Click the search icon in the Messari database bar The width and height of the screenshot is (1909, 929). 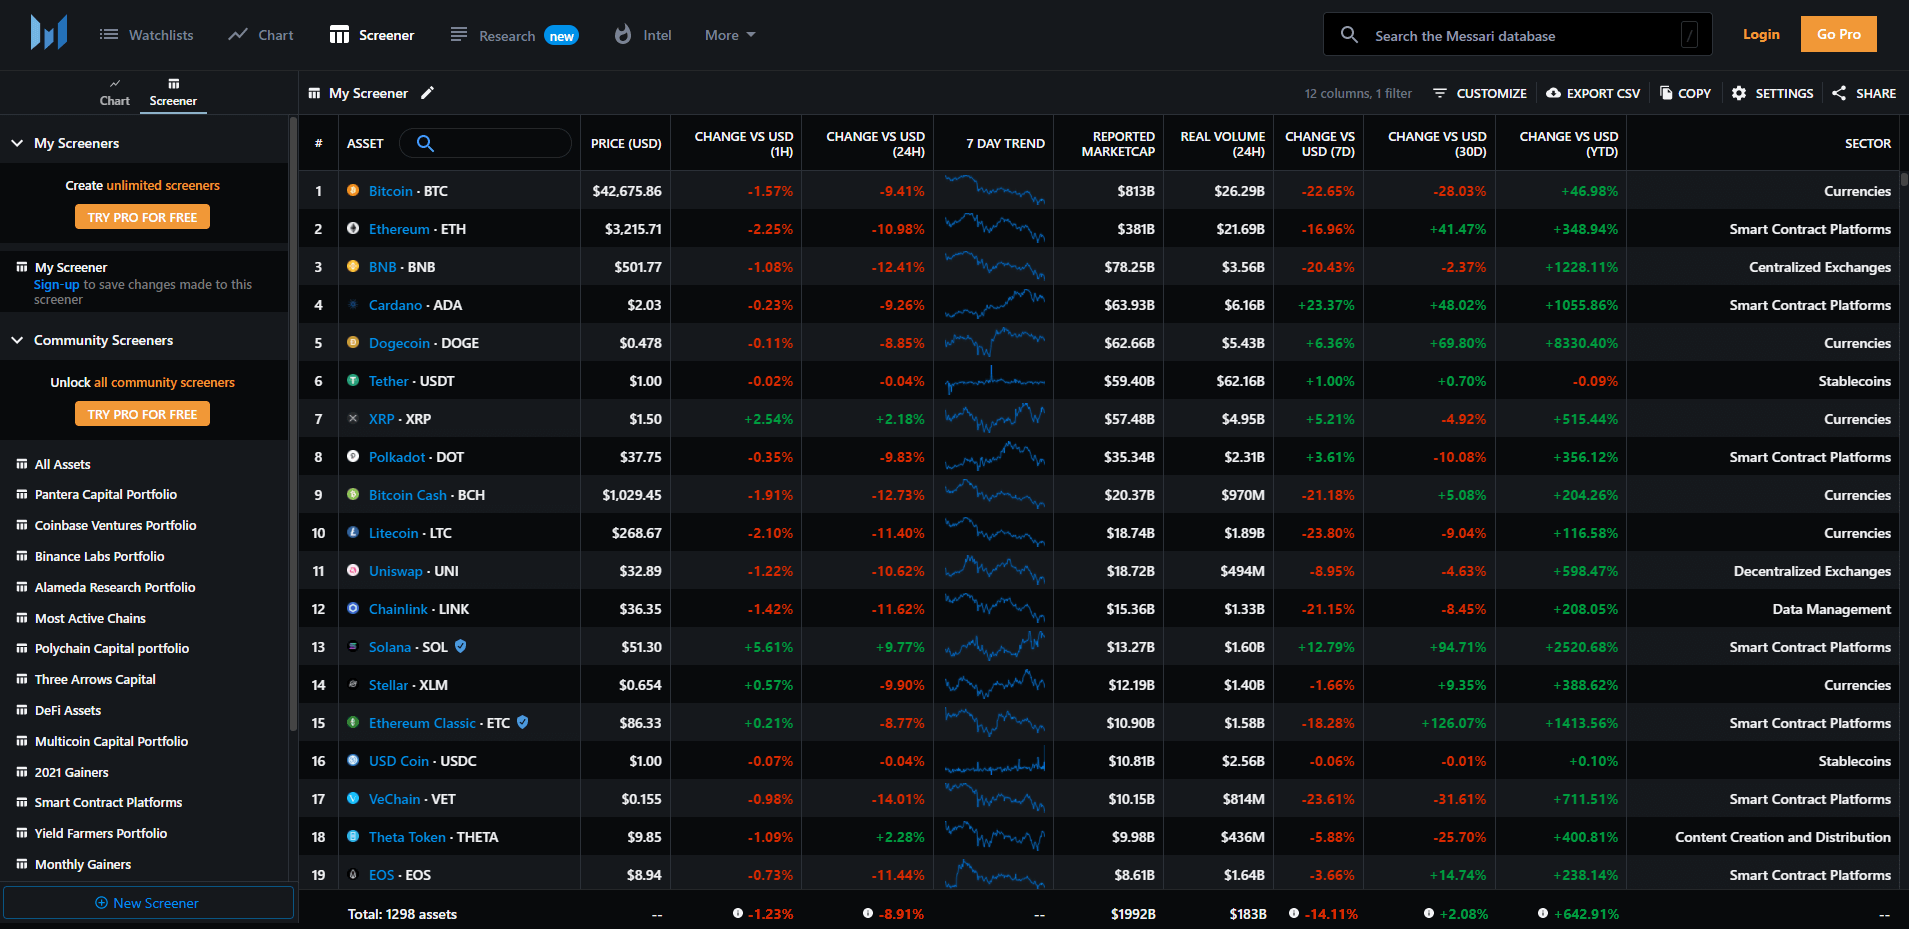click(1349, 35)
